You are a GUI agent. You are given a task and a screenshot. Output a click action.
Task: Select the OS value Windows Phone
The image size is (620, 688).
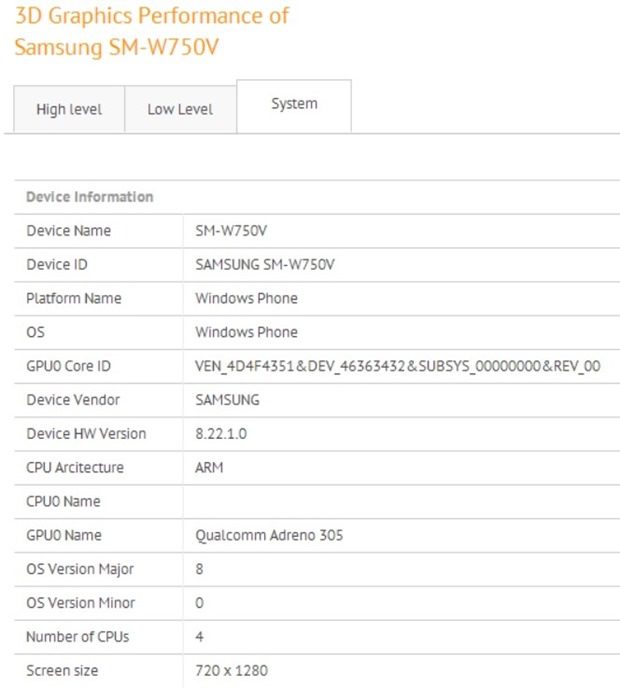247,332
